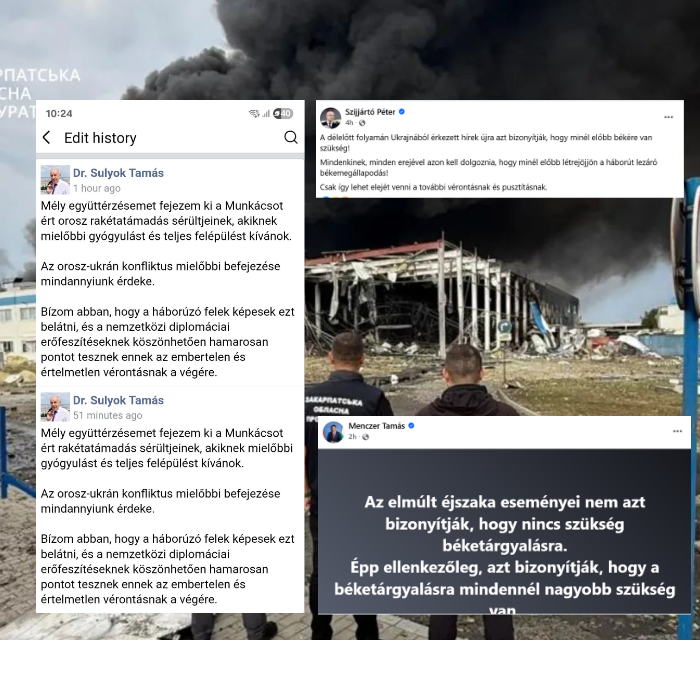Click the public globe icon on Szijjártó post
Screen dimensions: 700x700
click(362, 123)
